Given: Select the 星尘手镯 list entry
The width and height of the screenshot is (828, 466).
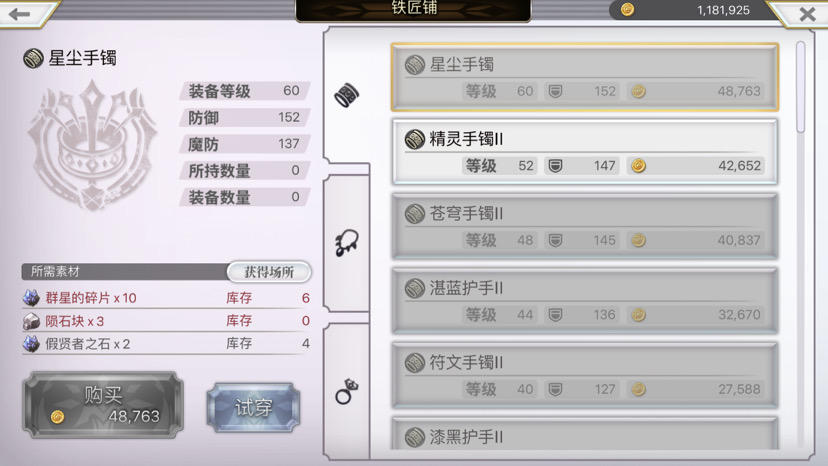Looking at the screenshot, I should coord(585,77).
